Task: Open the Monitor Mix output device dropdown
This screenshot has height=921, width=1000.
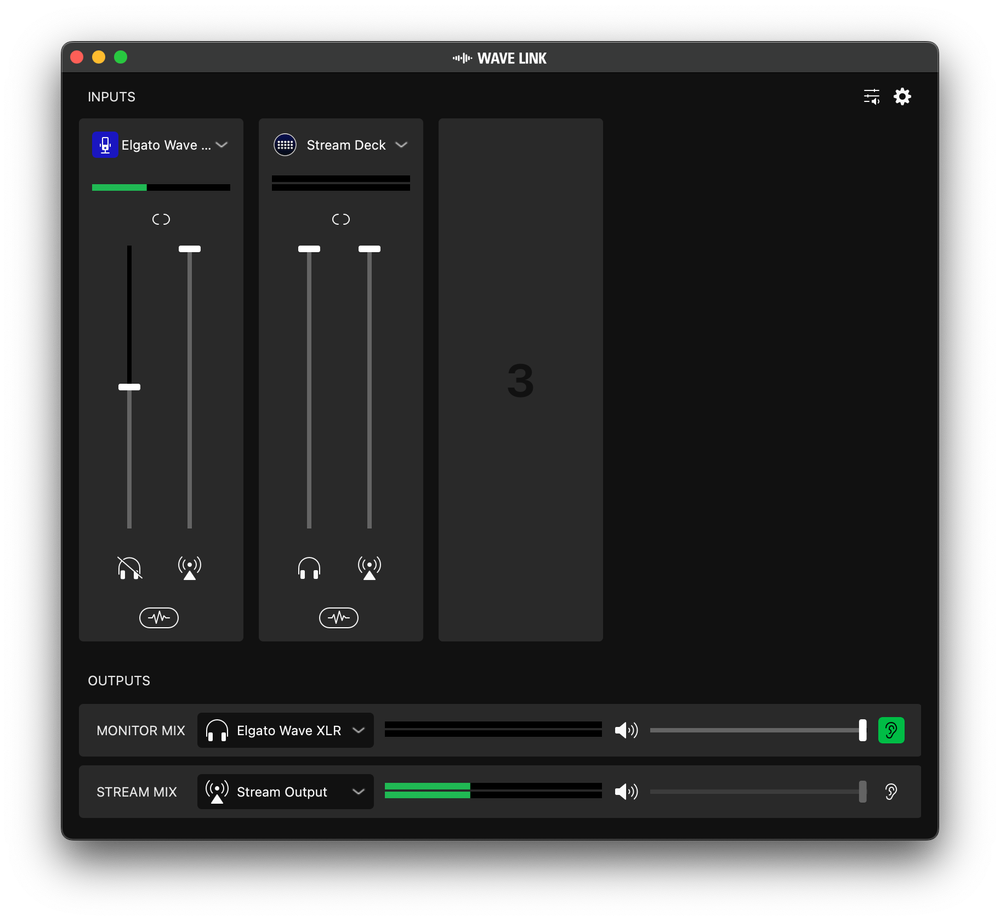Action: tap(285, 730)
